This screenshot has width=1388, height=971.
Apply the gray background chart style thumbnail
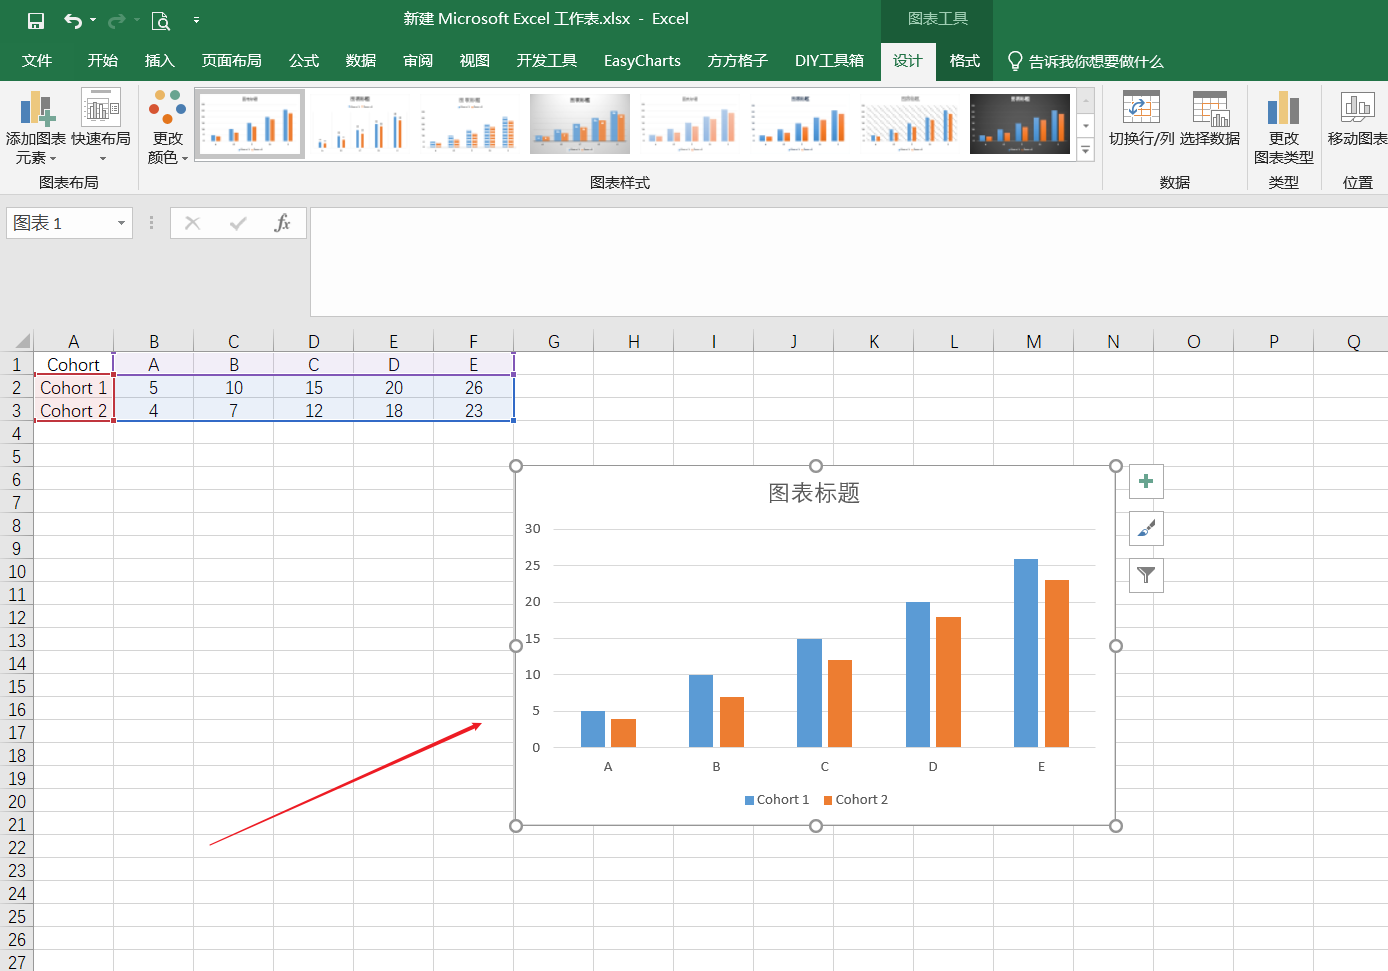coord(580,124)
